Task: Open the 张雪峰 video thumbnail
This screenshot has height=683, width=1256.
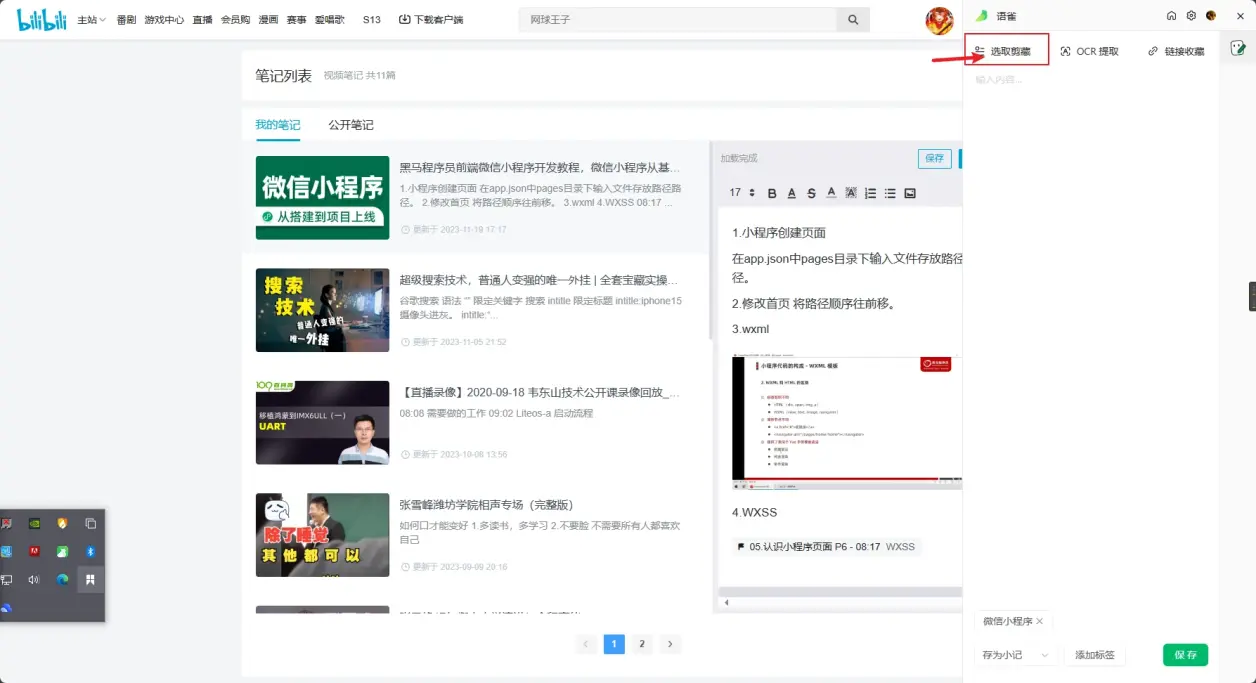Action: (322, 535)
